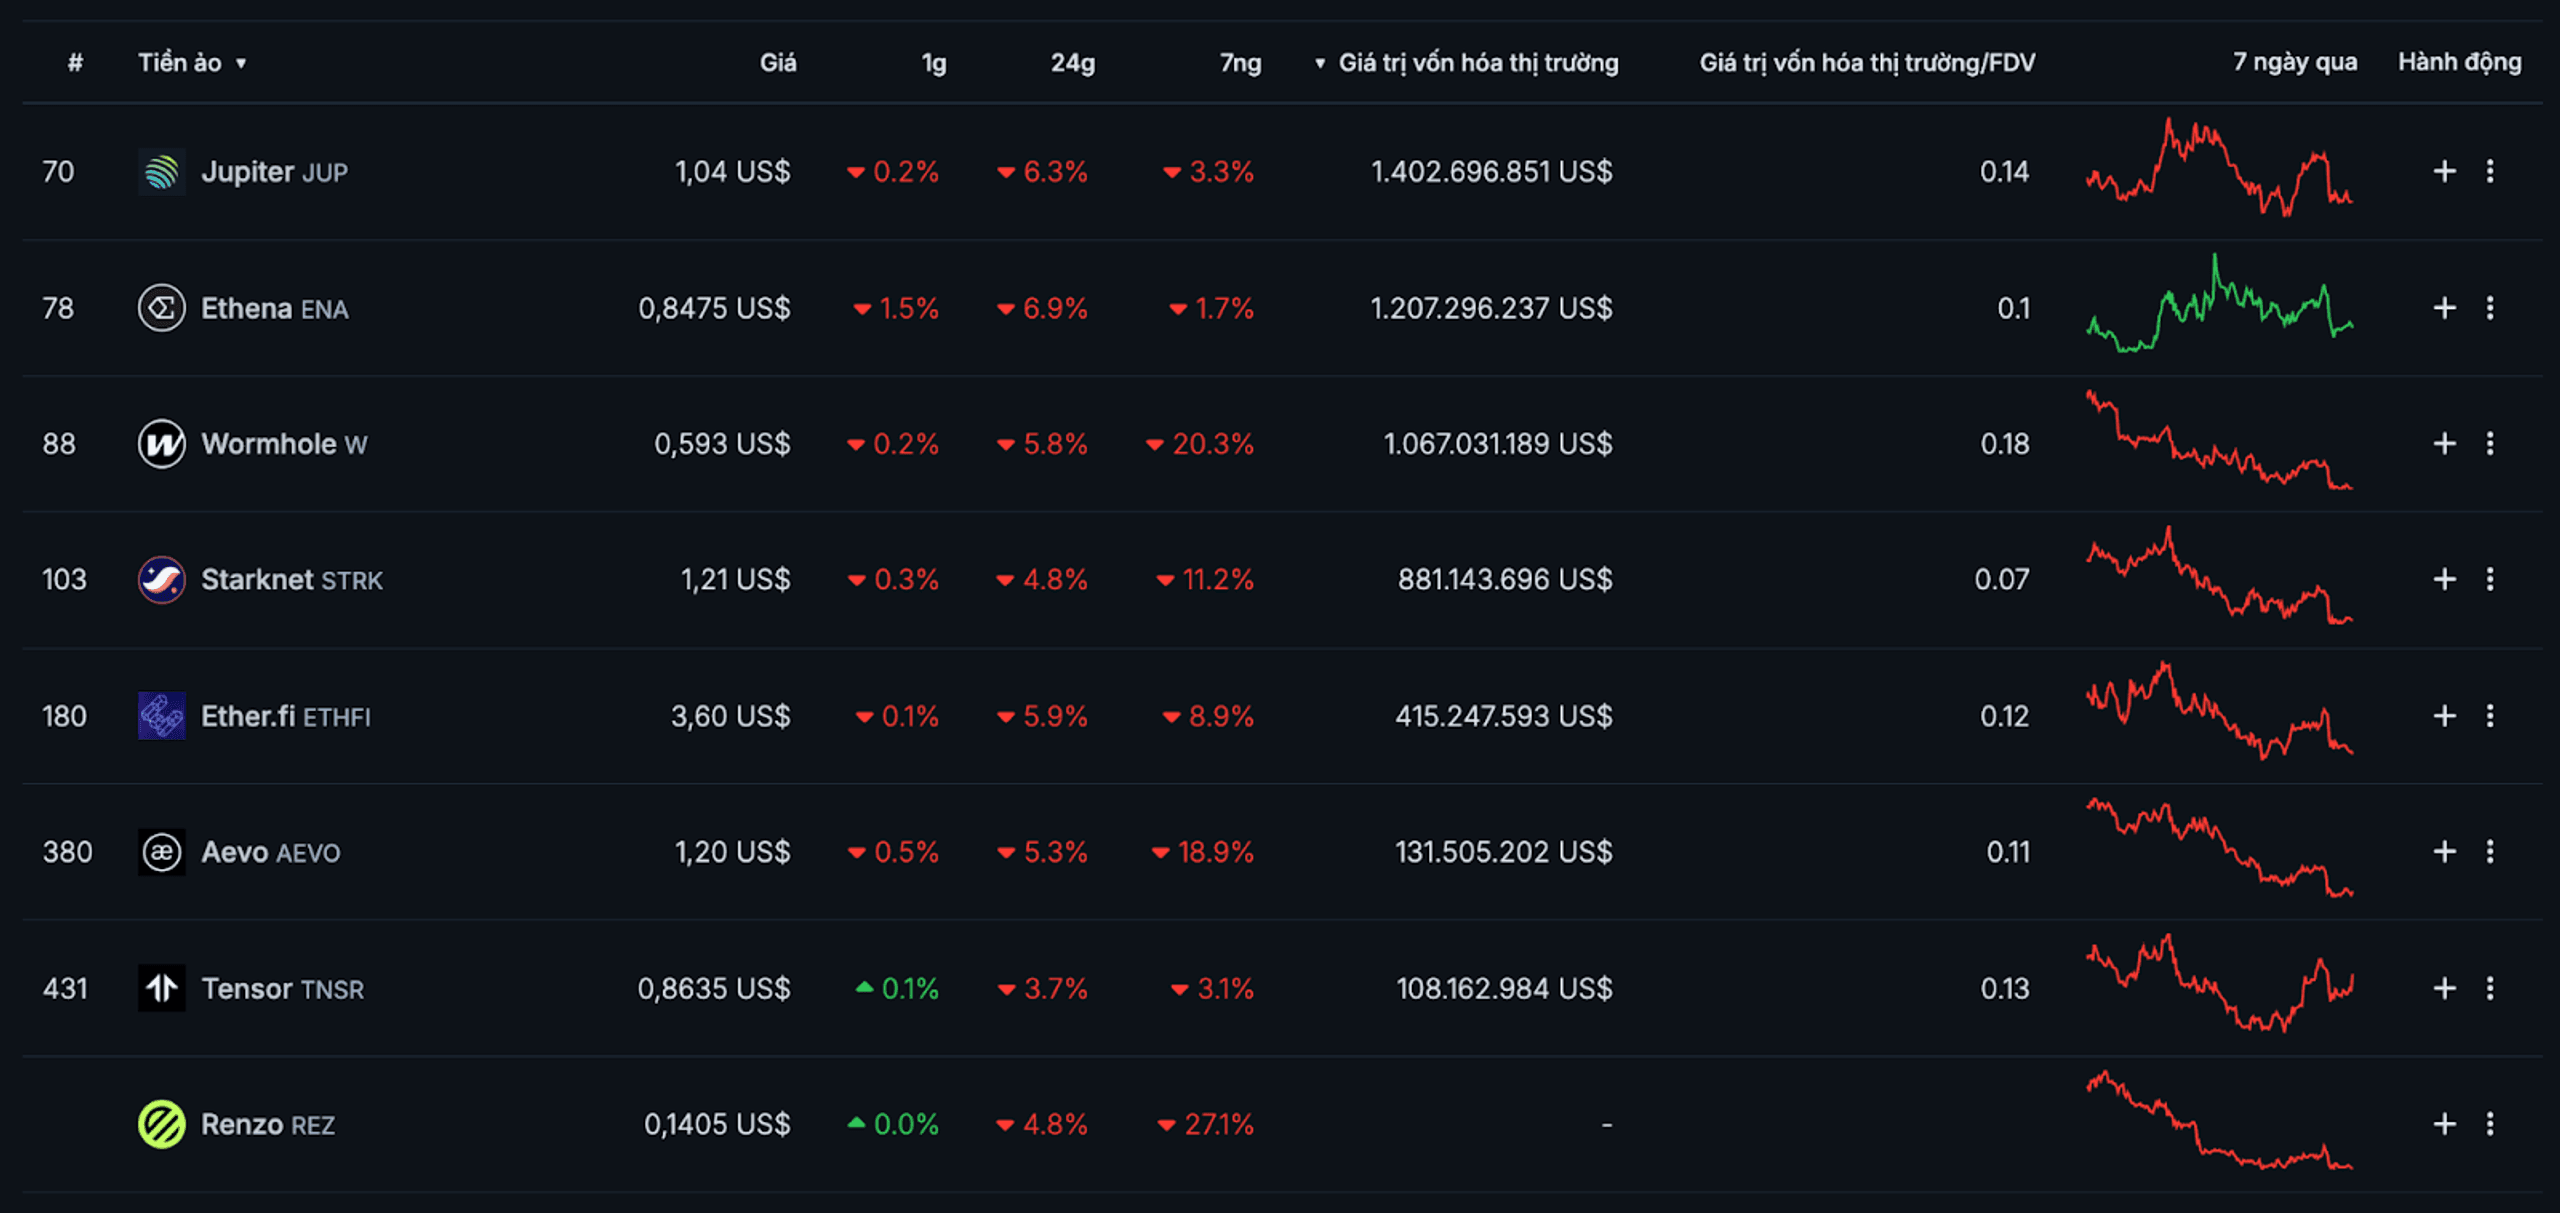2560x1213 pixels.
Task: Click Tensor's 1g change 0.1%
Action: [x=897, y=989]
